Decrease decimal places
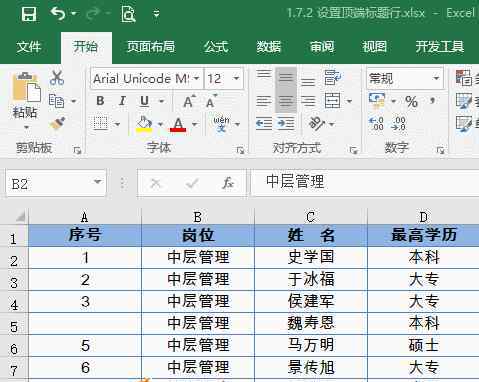 click(x=399, y=124)
